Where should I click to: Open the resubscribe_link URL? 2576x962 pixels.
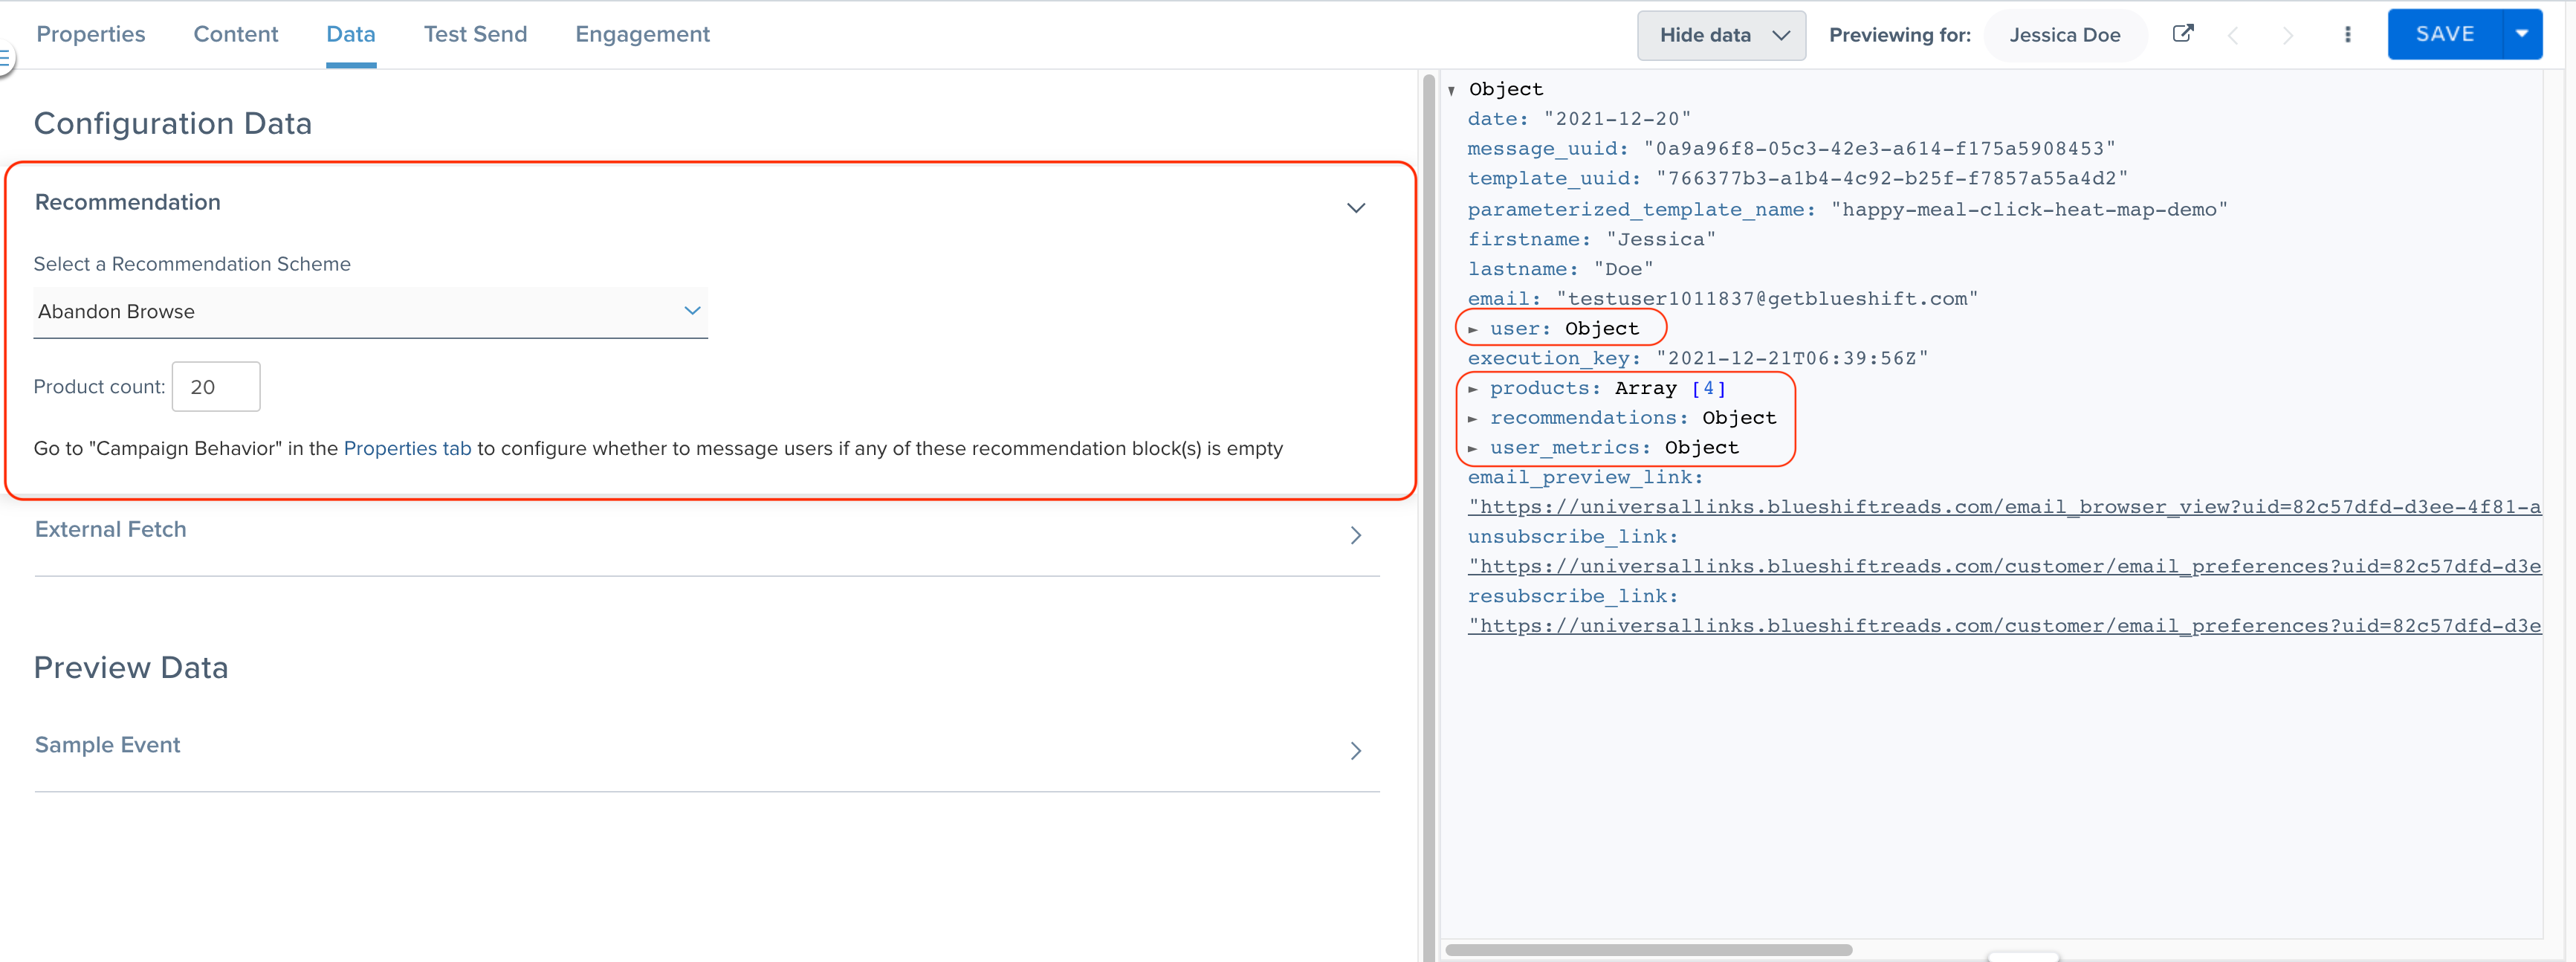click(2004, 626)
